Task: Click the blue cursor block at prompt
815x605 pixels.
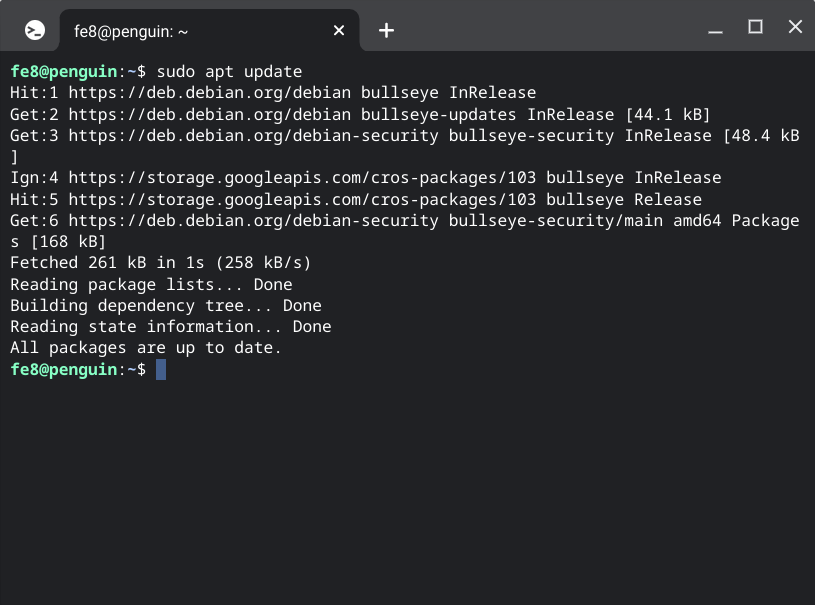Action: (x=161, y=370)
